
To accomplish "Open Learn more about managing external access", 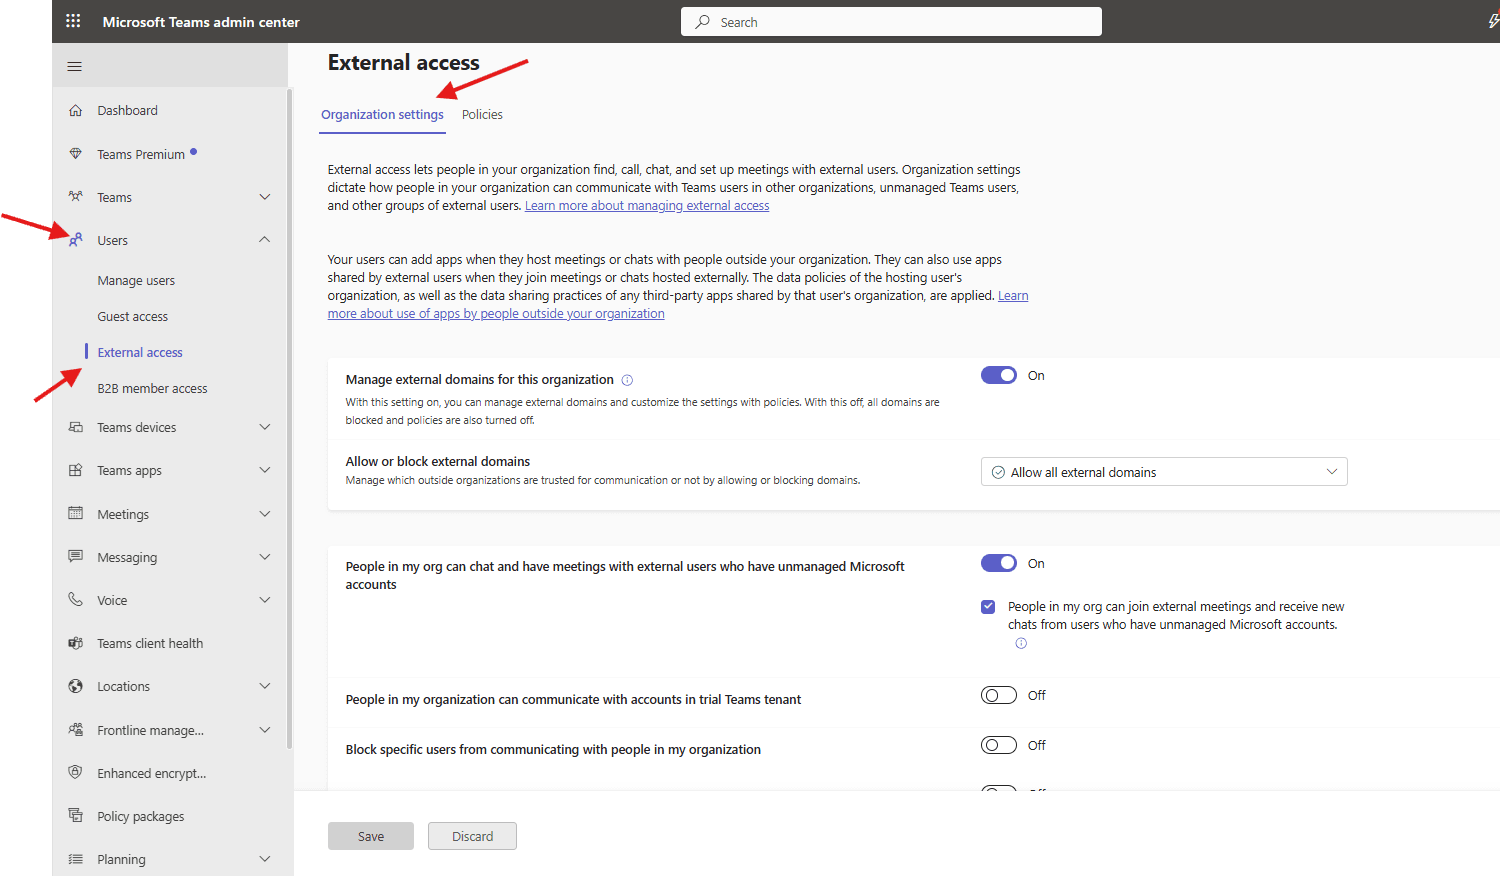I will [x=646, y=205].
